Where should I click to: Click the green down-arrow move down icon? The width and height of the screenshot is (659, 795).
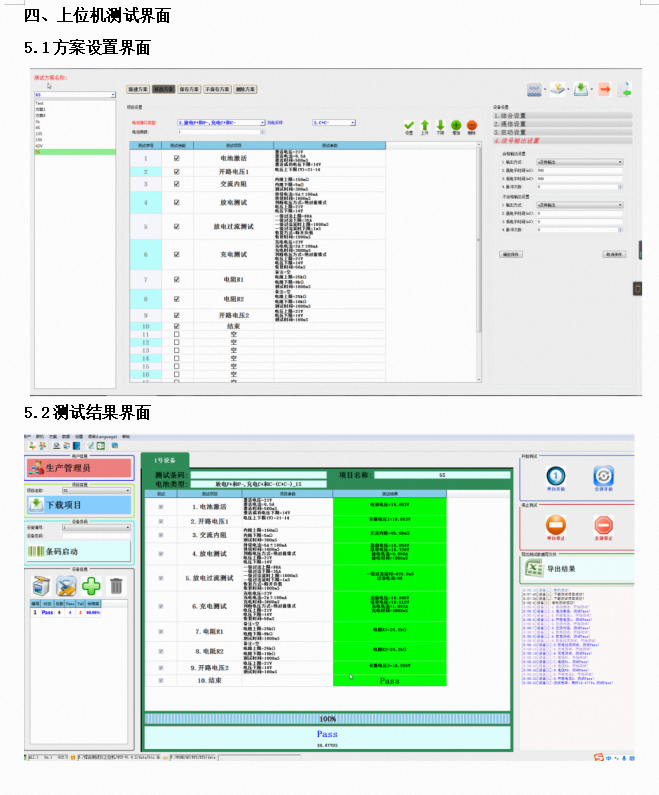coord(440,125)
